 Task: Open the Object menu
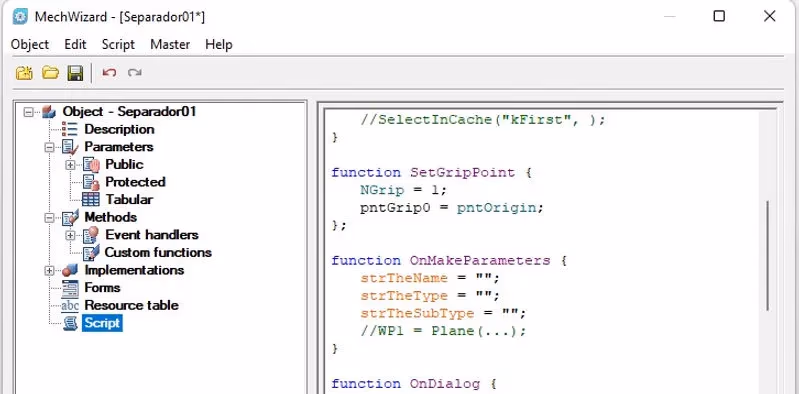tap(30, 44)
